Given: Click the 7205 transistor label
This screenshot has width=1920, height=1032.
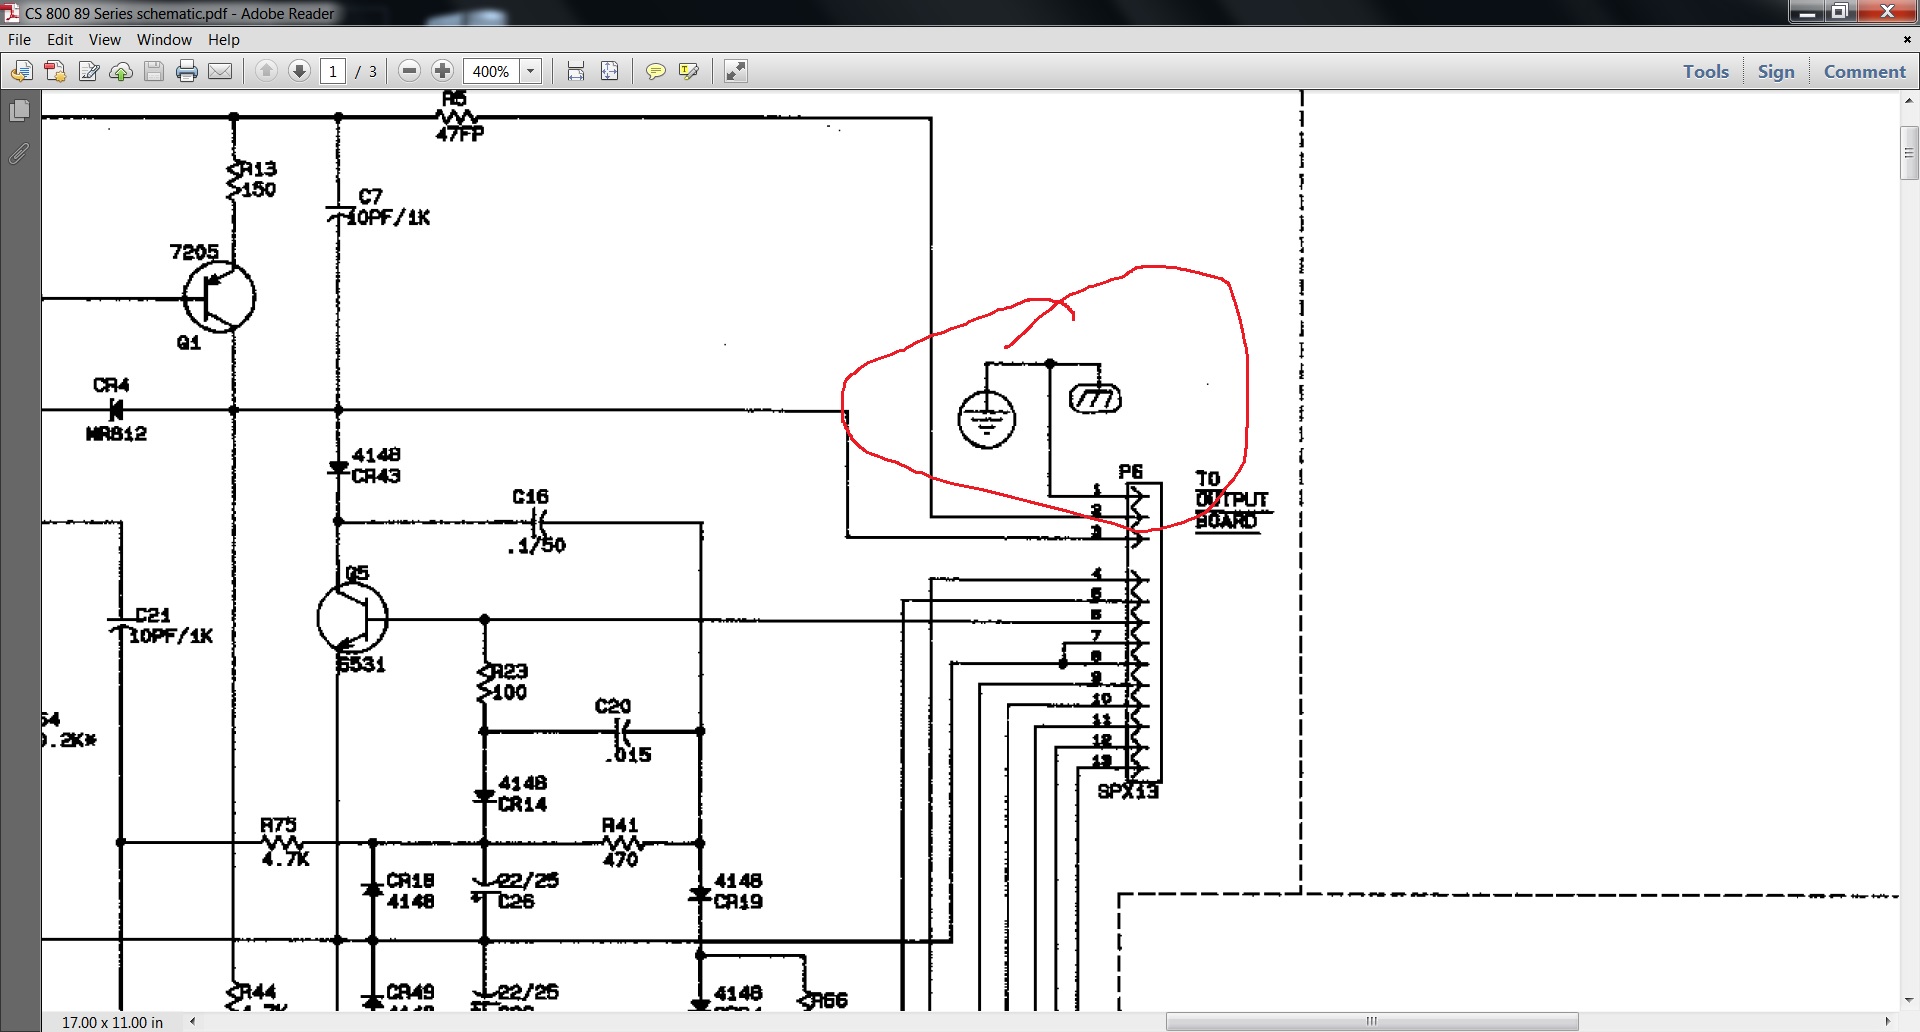Looking at the screenshot, I should click(194, 252).
